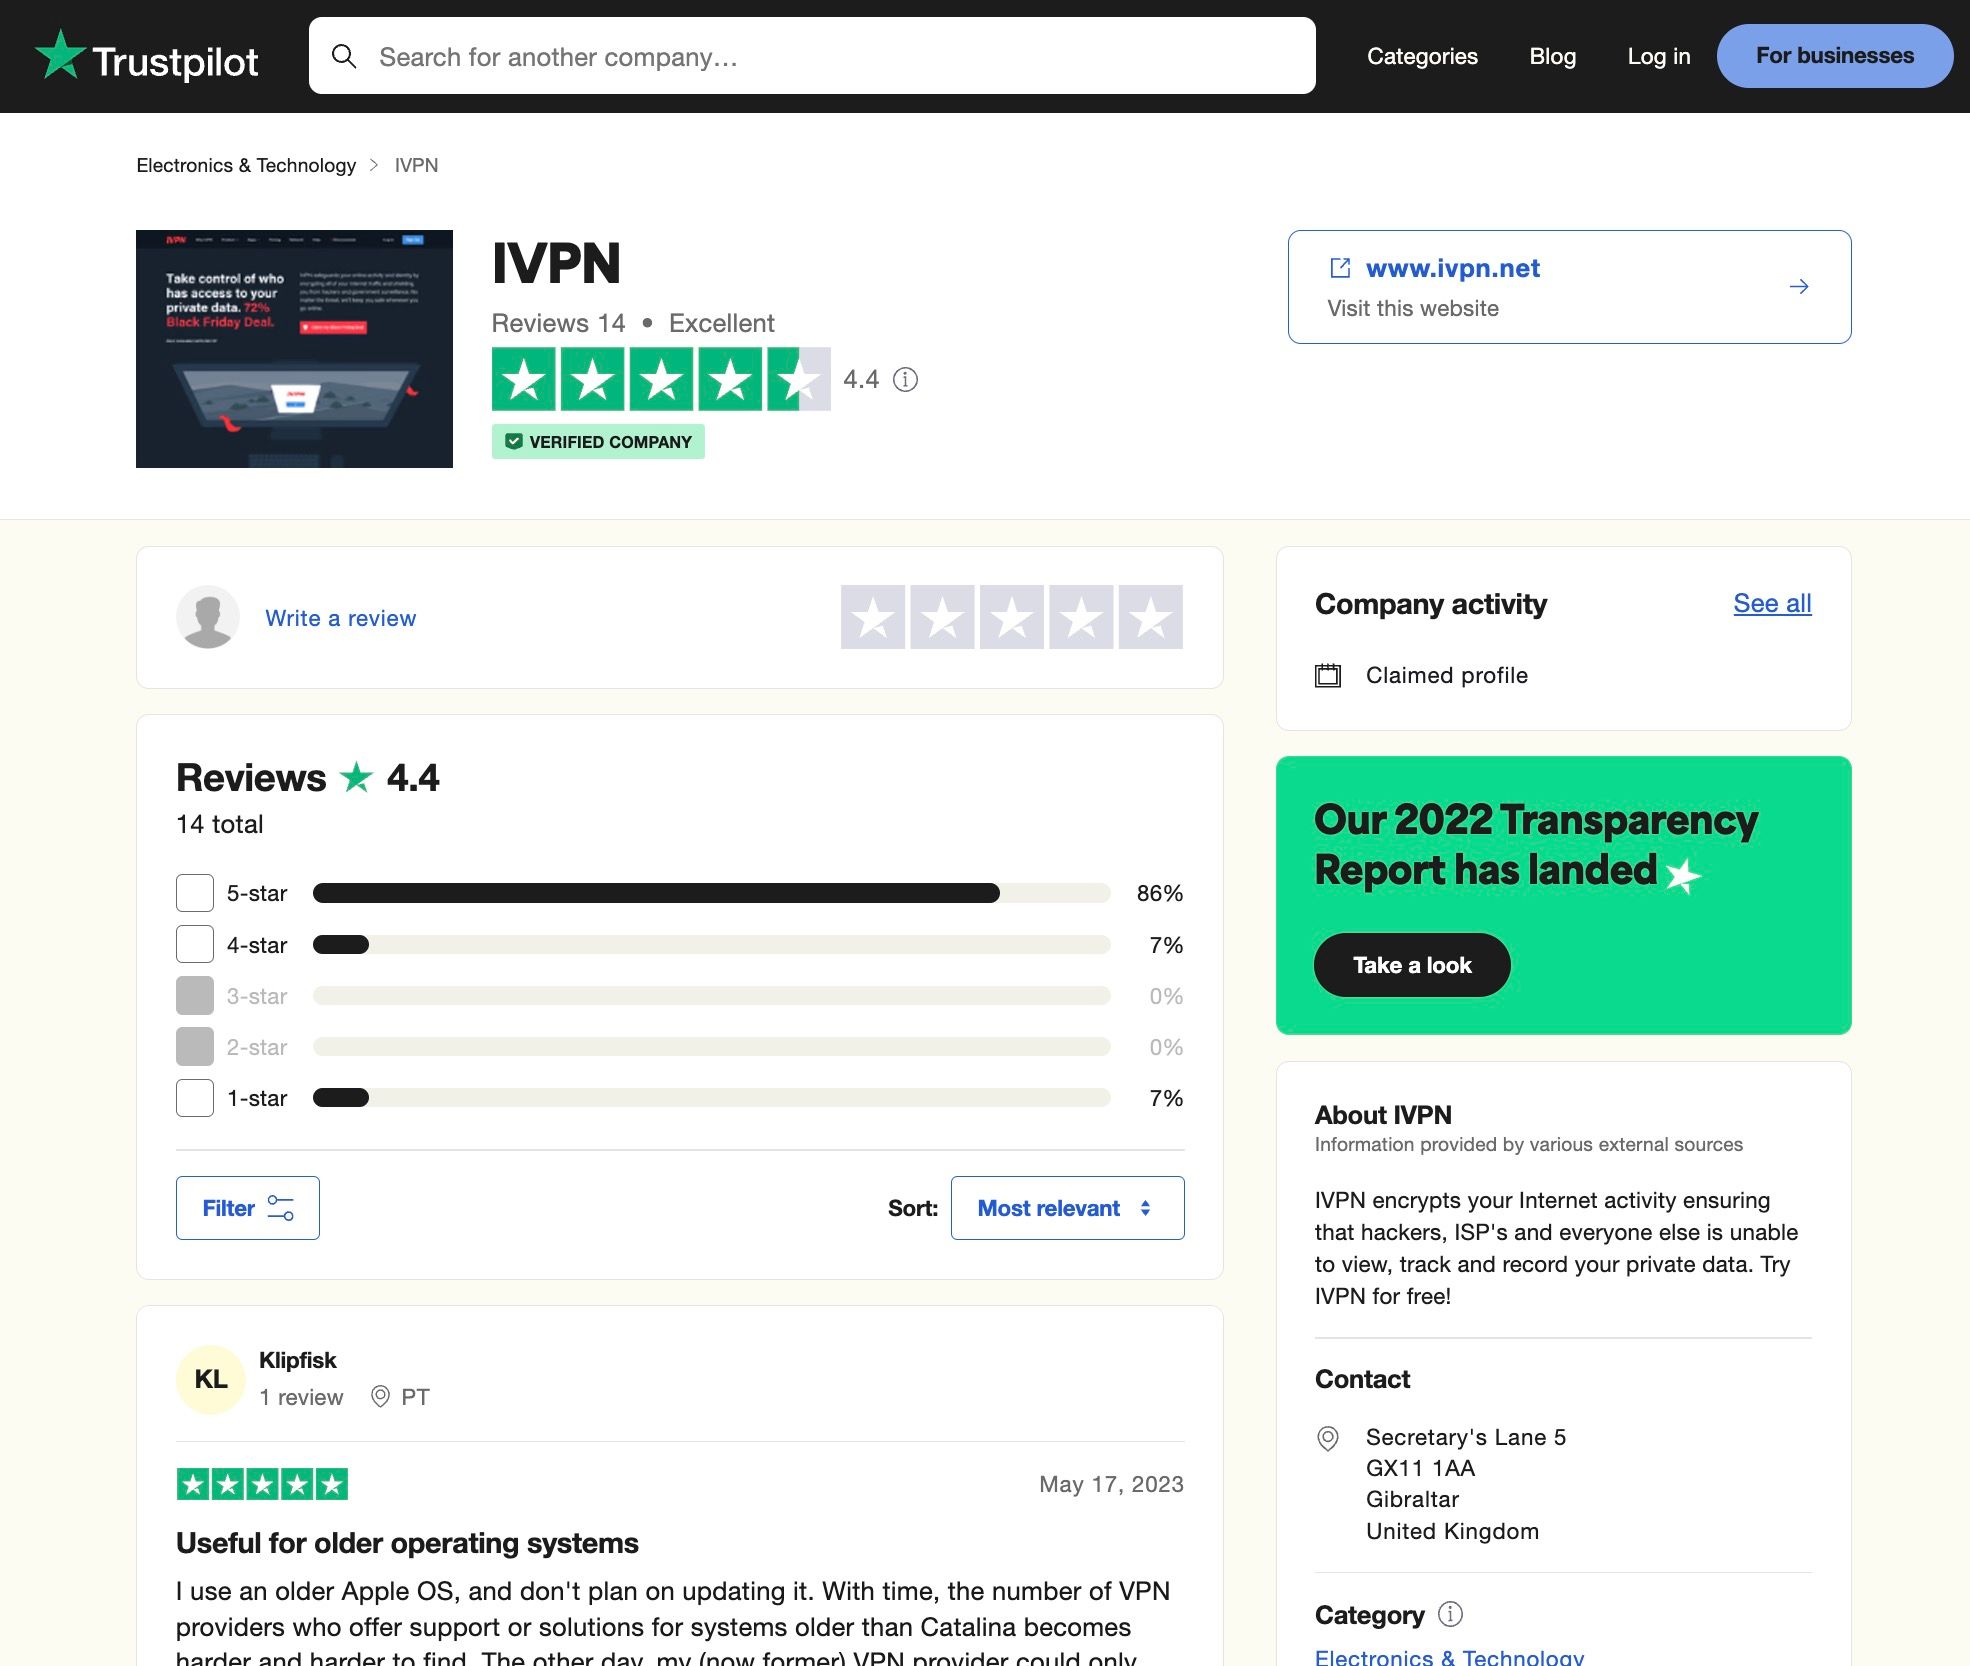Click the 5-star 86% rating bar
This screenshot has height=1666, width=1970.
click(x=711, y=893)
